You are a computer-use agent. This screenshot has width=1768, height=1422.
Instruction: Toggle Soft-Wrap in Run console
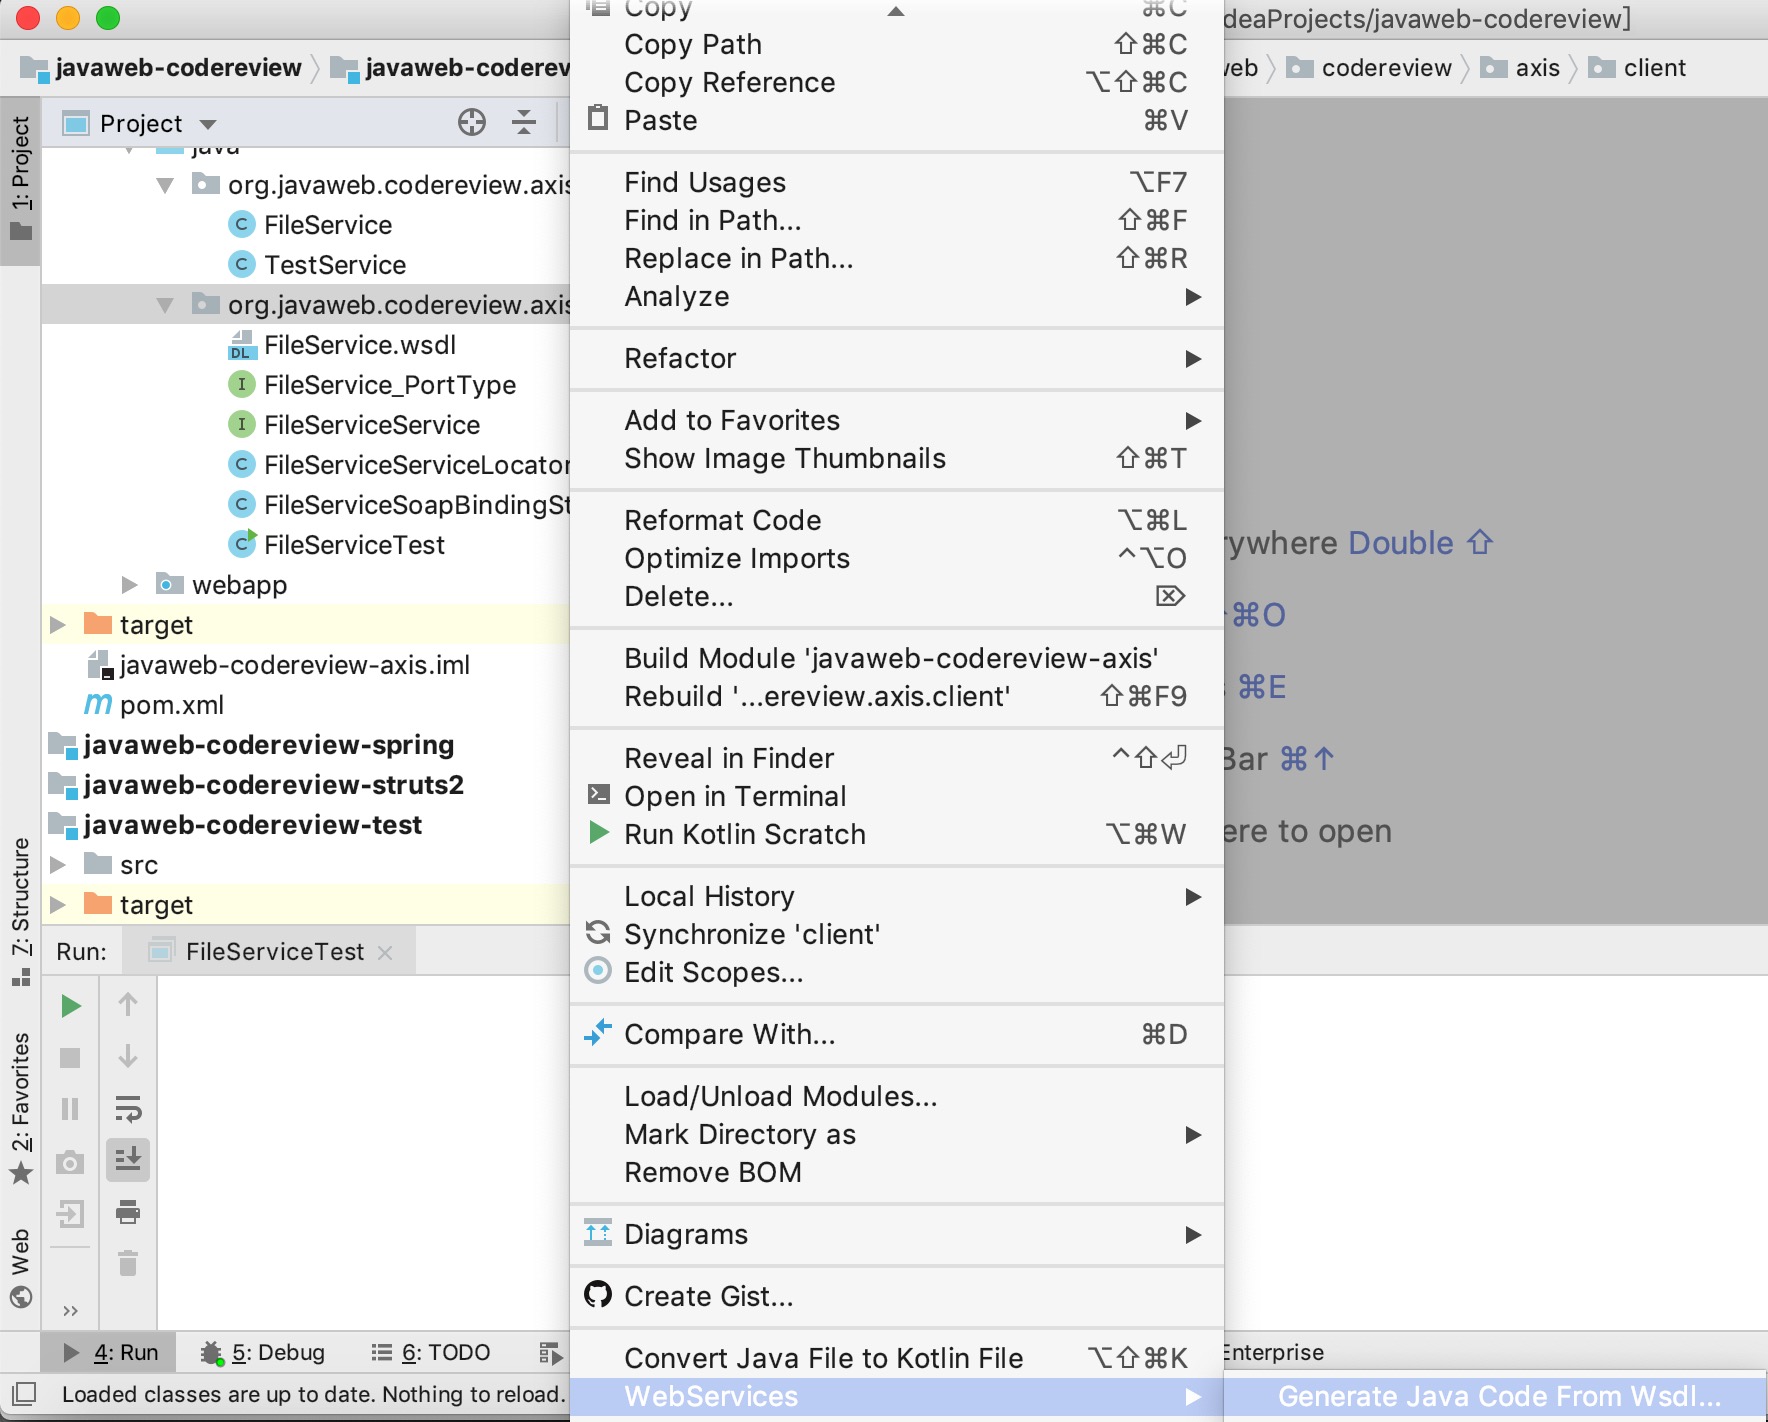tap(128, 1108)
